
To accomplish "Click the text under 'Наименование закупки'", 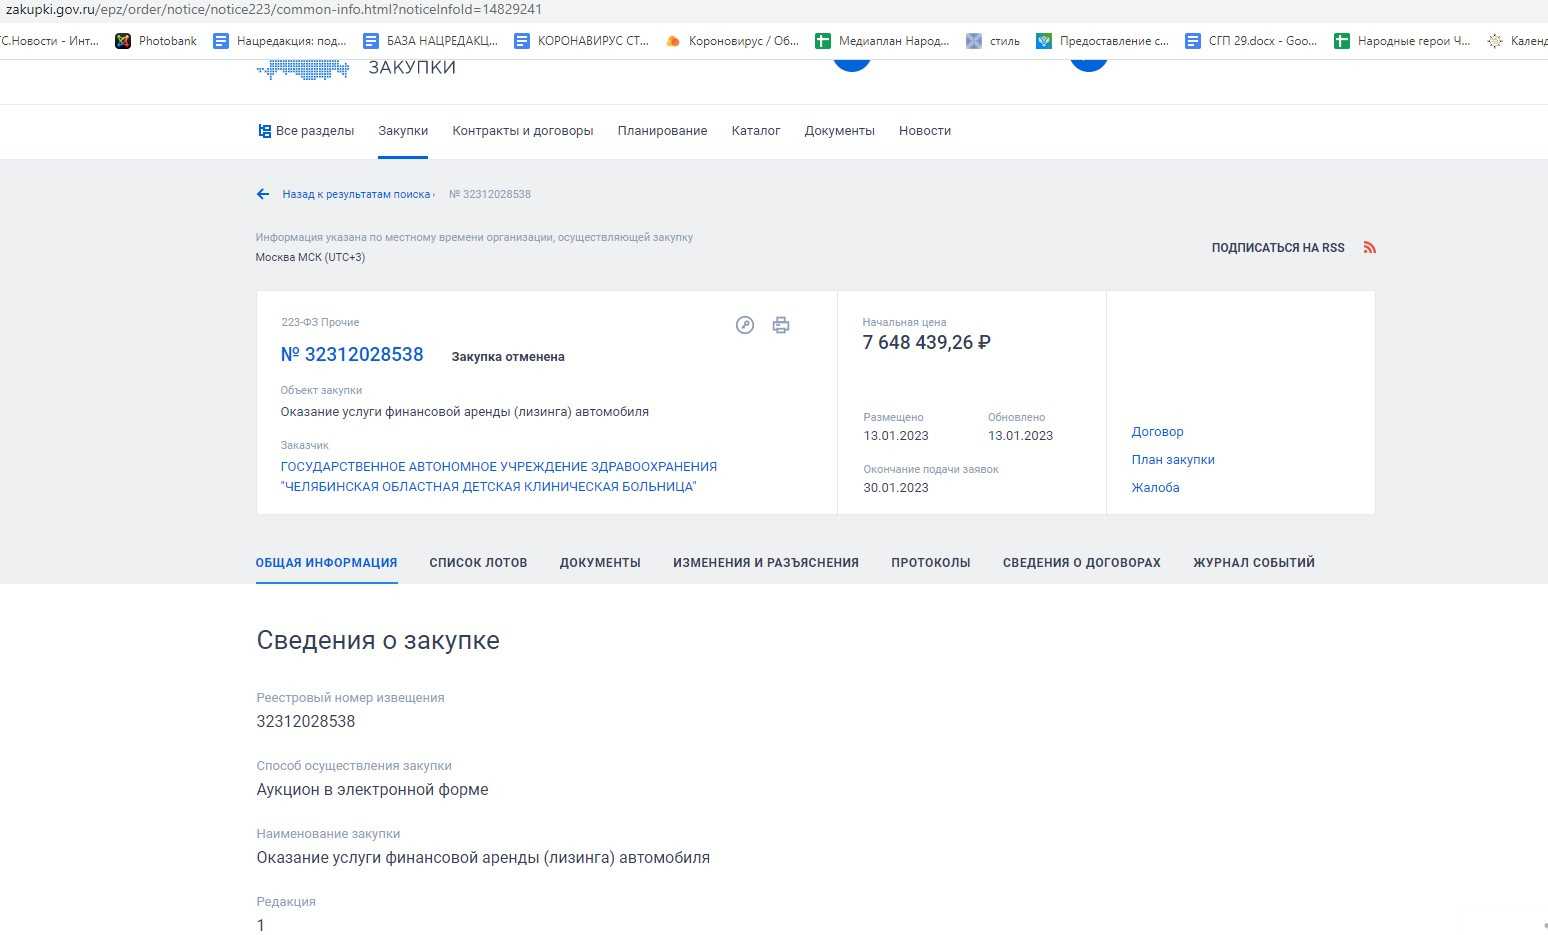I will coord(483,858).
